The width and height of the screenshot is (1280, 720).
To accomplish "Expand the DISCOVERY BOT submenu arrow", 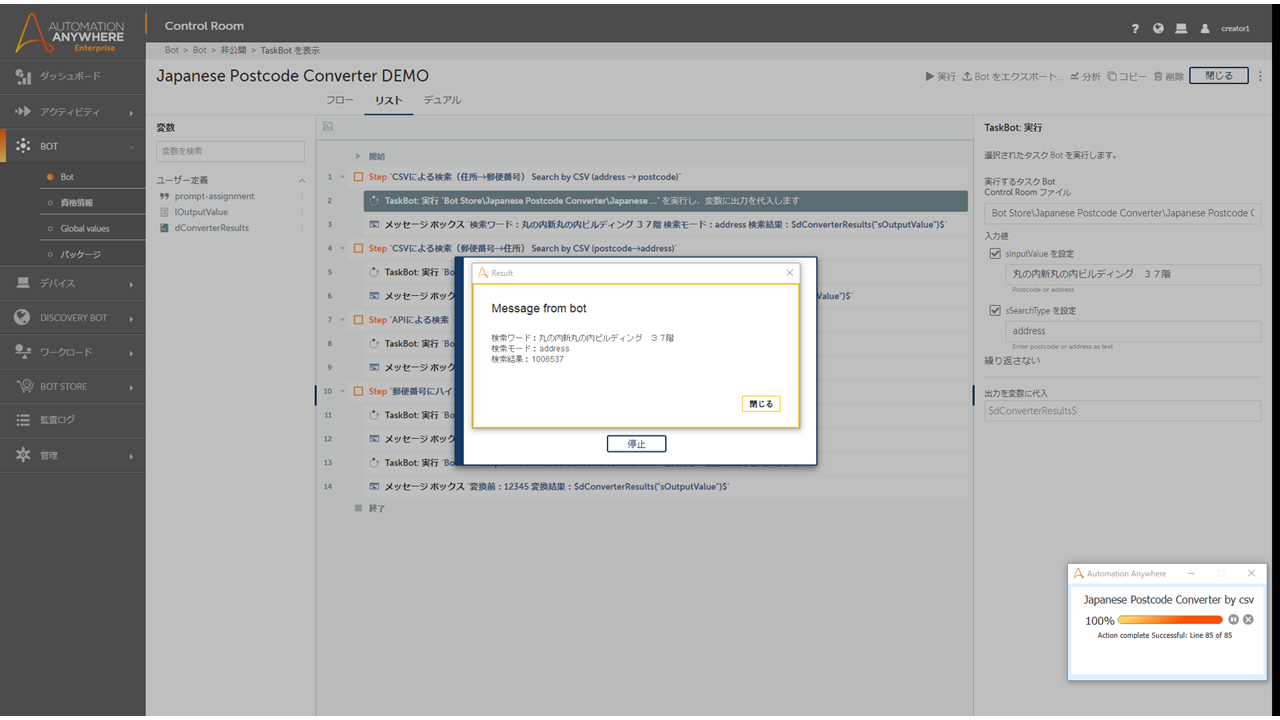I will [x=131, y=319].
